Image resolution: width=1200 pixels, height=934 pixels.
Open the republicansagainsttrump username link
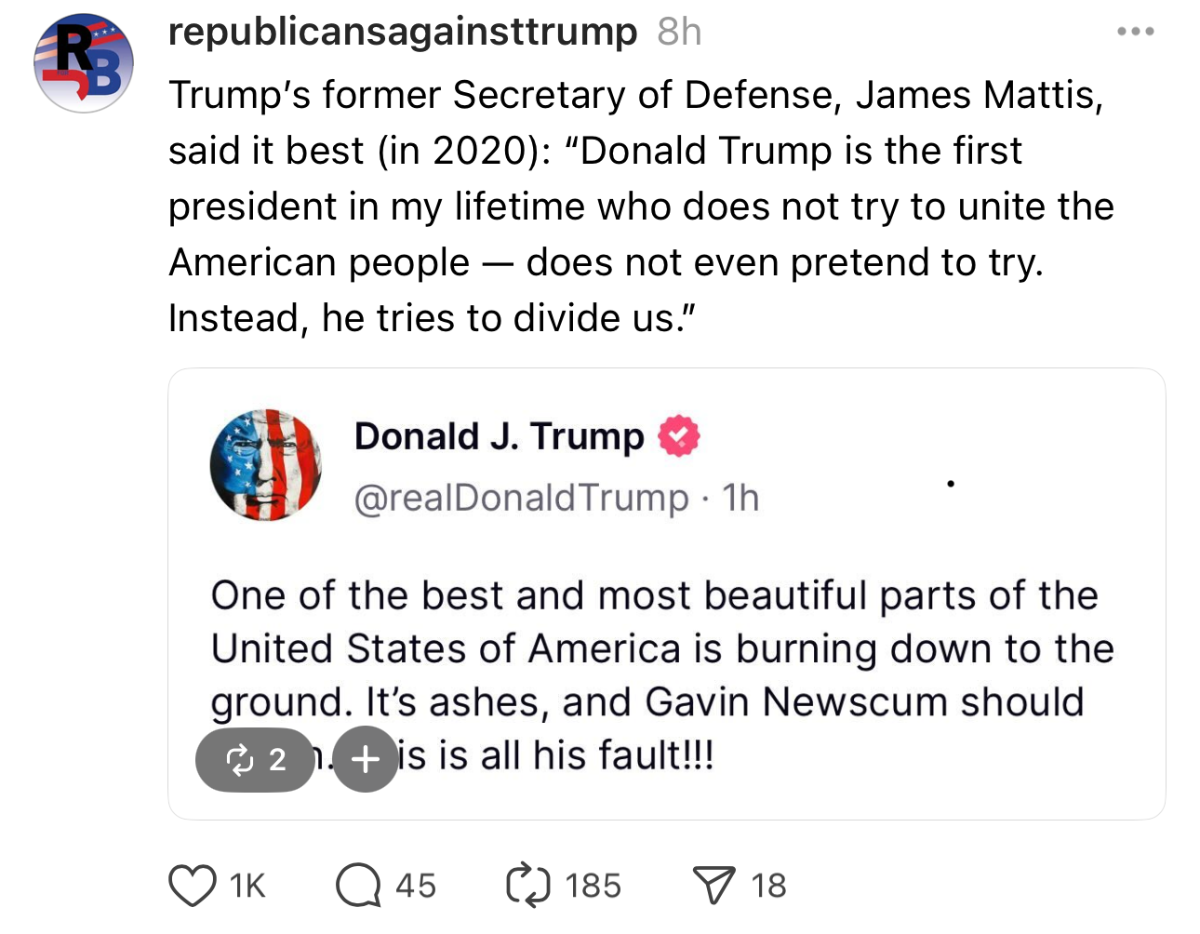tap(402, 33)
